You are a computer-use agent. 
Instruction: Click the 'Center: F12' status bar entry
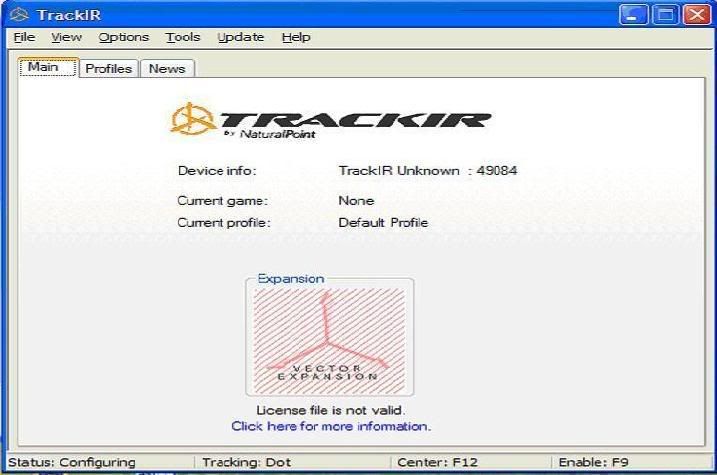(x=438, y=462)
